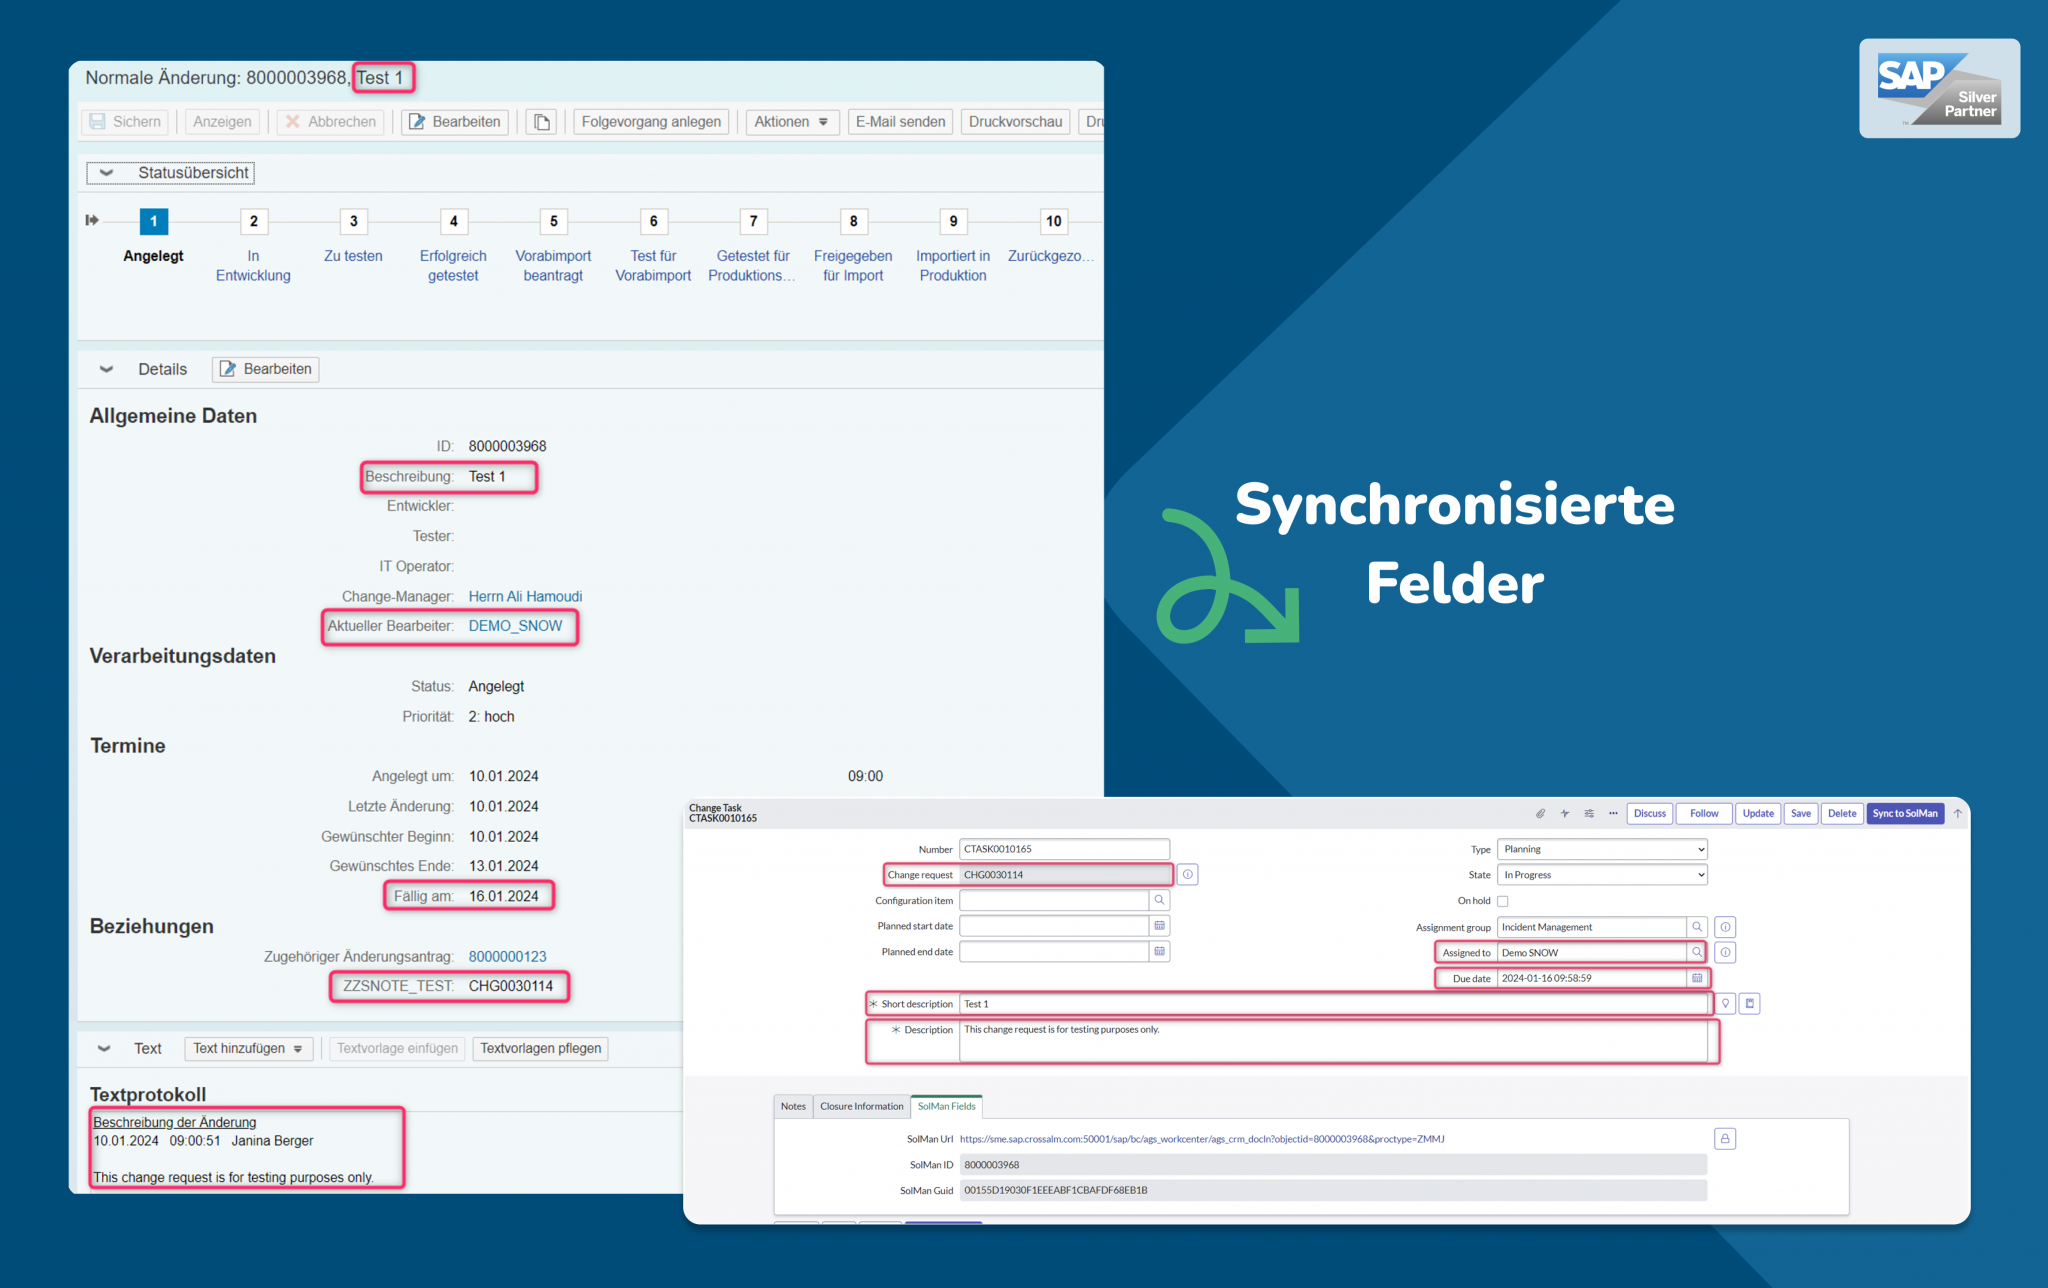Image resolution: width=2048 pixels, height=1288 pixels.
Task: Open the Aktionen dropdown menu
Action: click(x=792, y=122)
